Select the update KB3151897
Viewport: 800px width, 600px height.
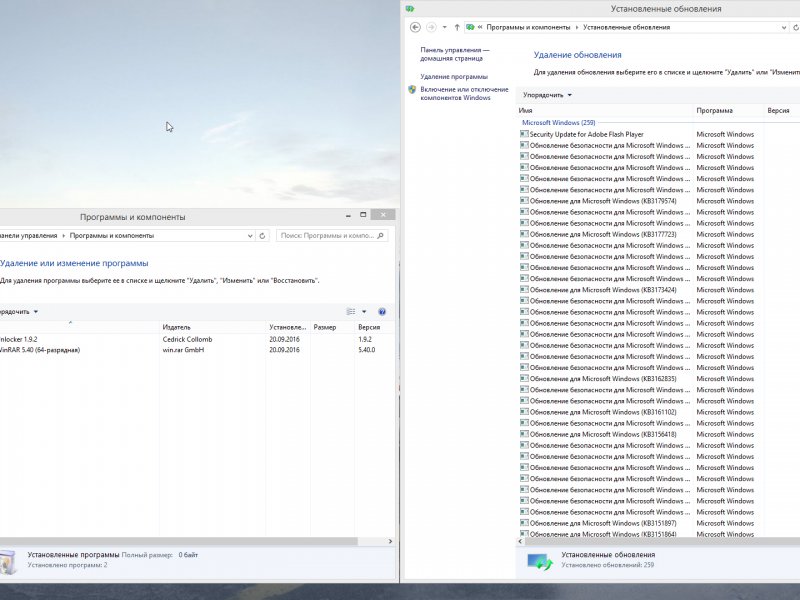[x=603, y=523]
